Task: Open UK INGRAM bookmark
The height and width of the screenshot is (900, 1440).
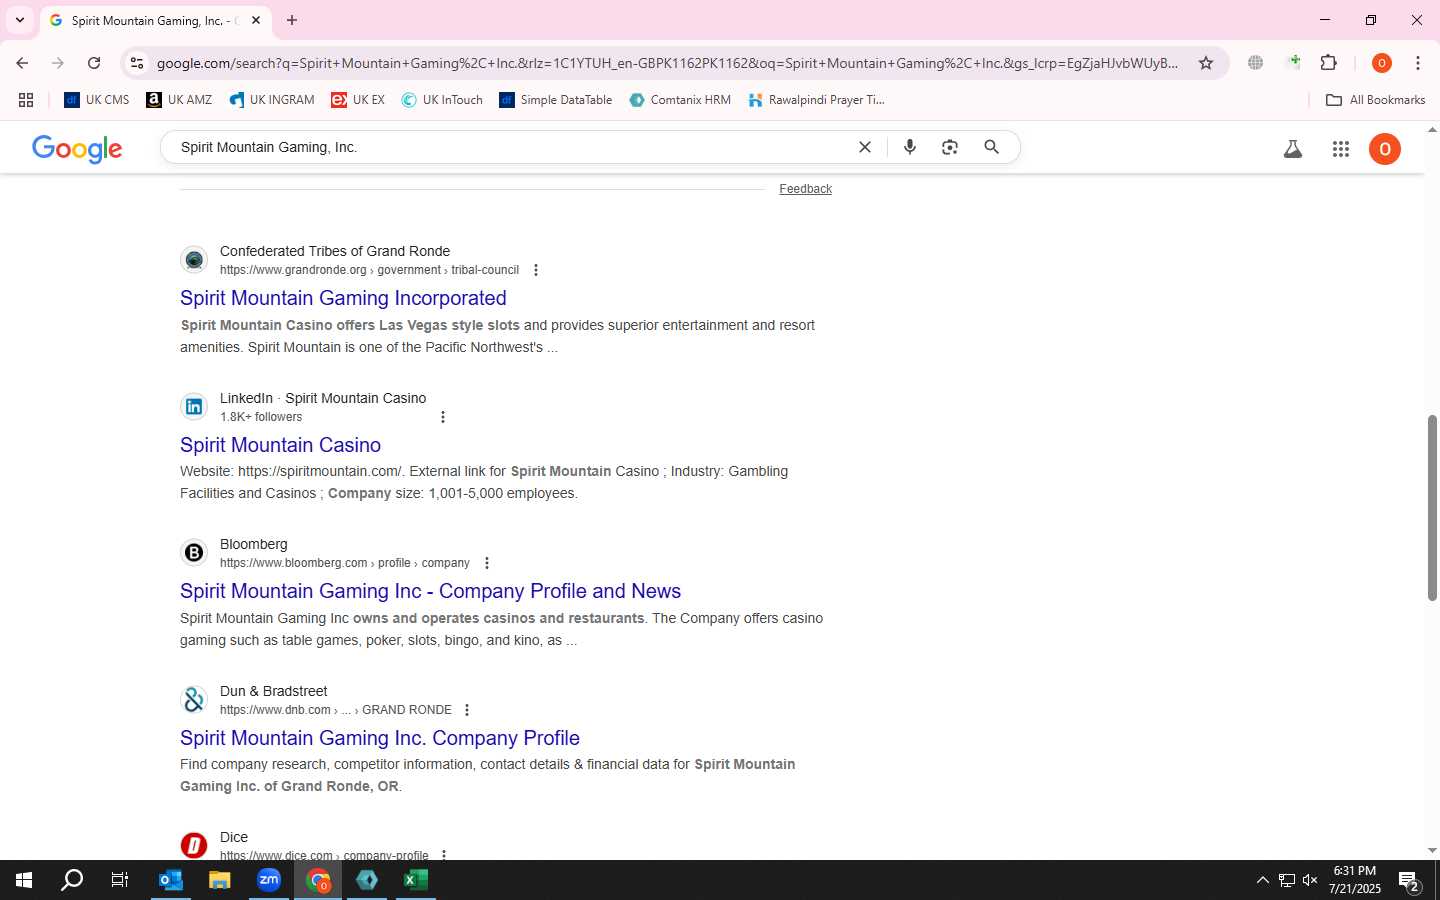Action: pos(271,100)
